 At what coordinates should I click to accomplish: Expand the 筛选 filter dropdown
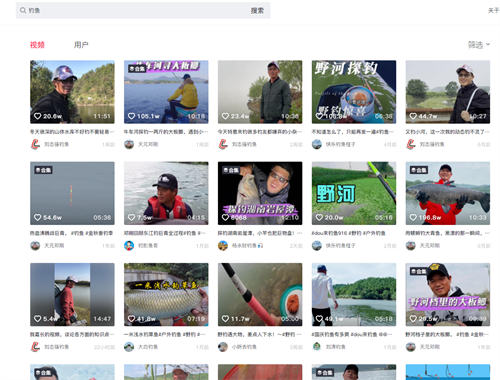[479, 44]
